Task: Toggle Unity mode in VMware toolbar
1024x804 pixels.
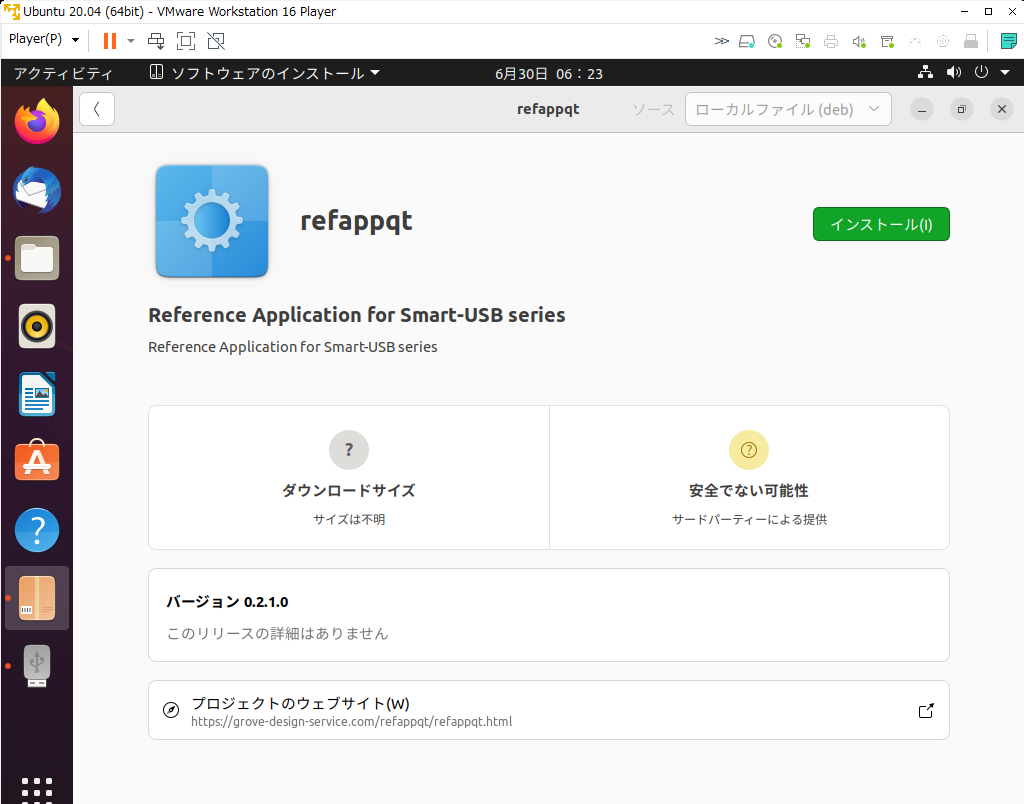Action: pos(216,41)
